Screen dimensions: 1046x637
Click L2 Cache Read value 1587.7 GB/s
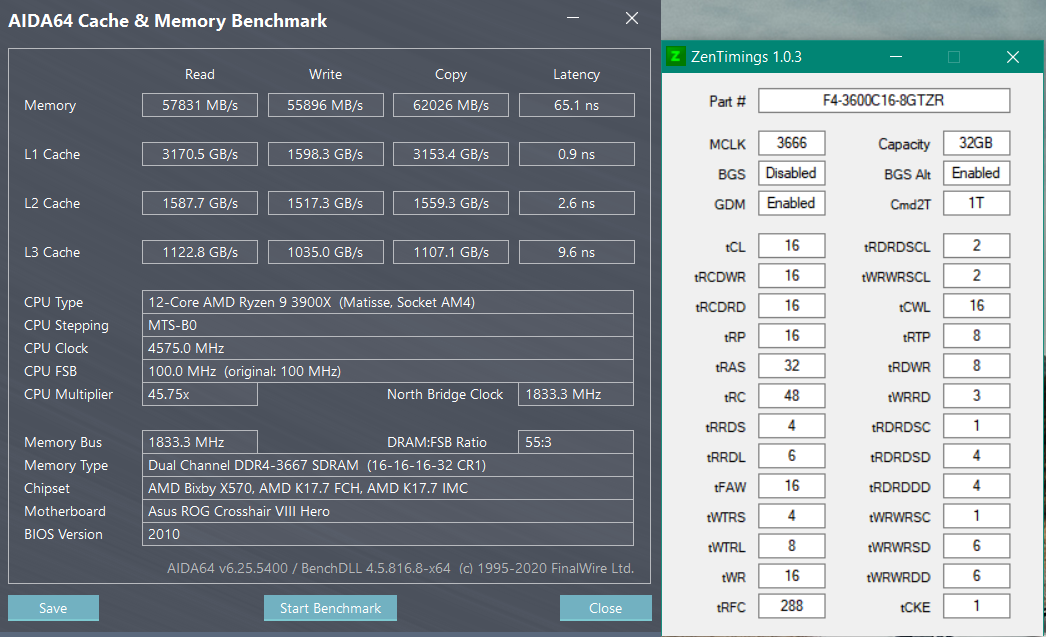click(199, 203)
